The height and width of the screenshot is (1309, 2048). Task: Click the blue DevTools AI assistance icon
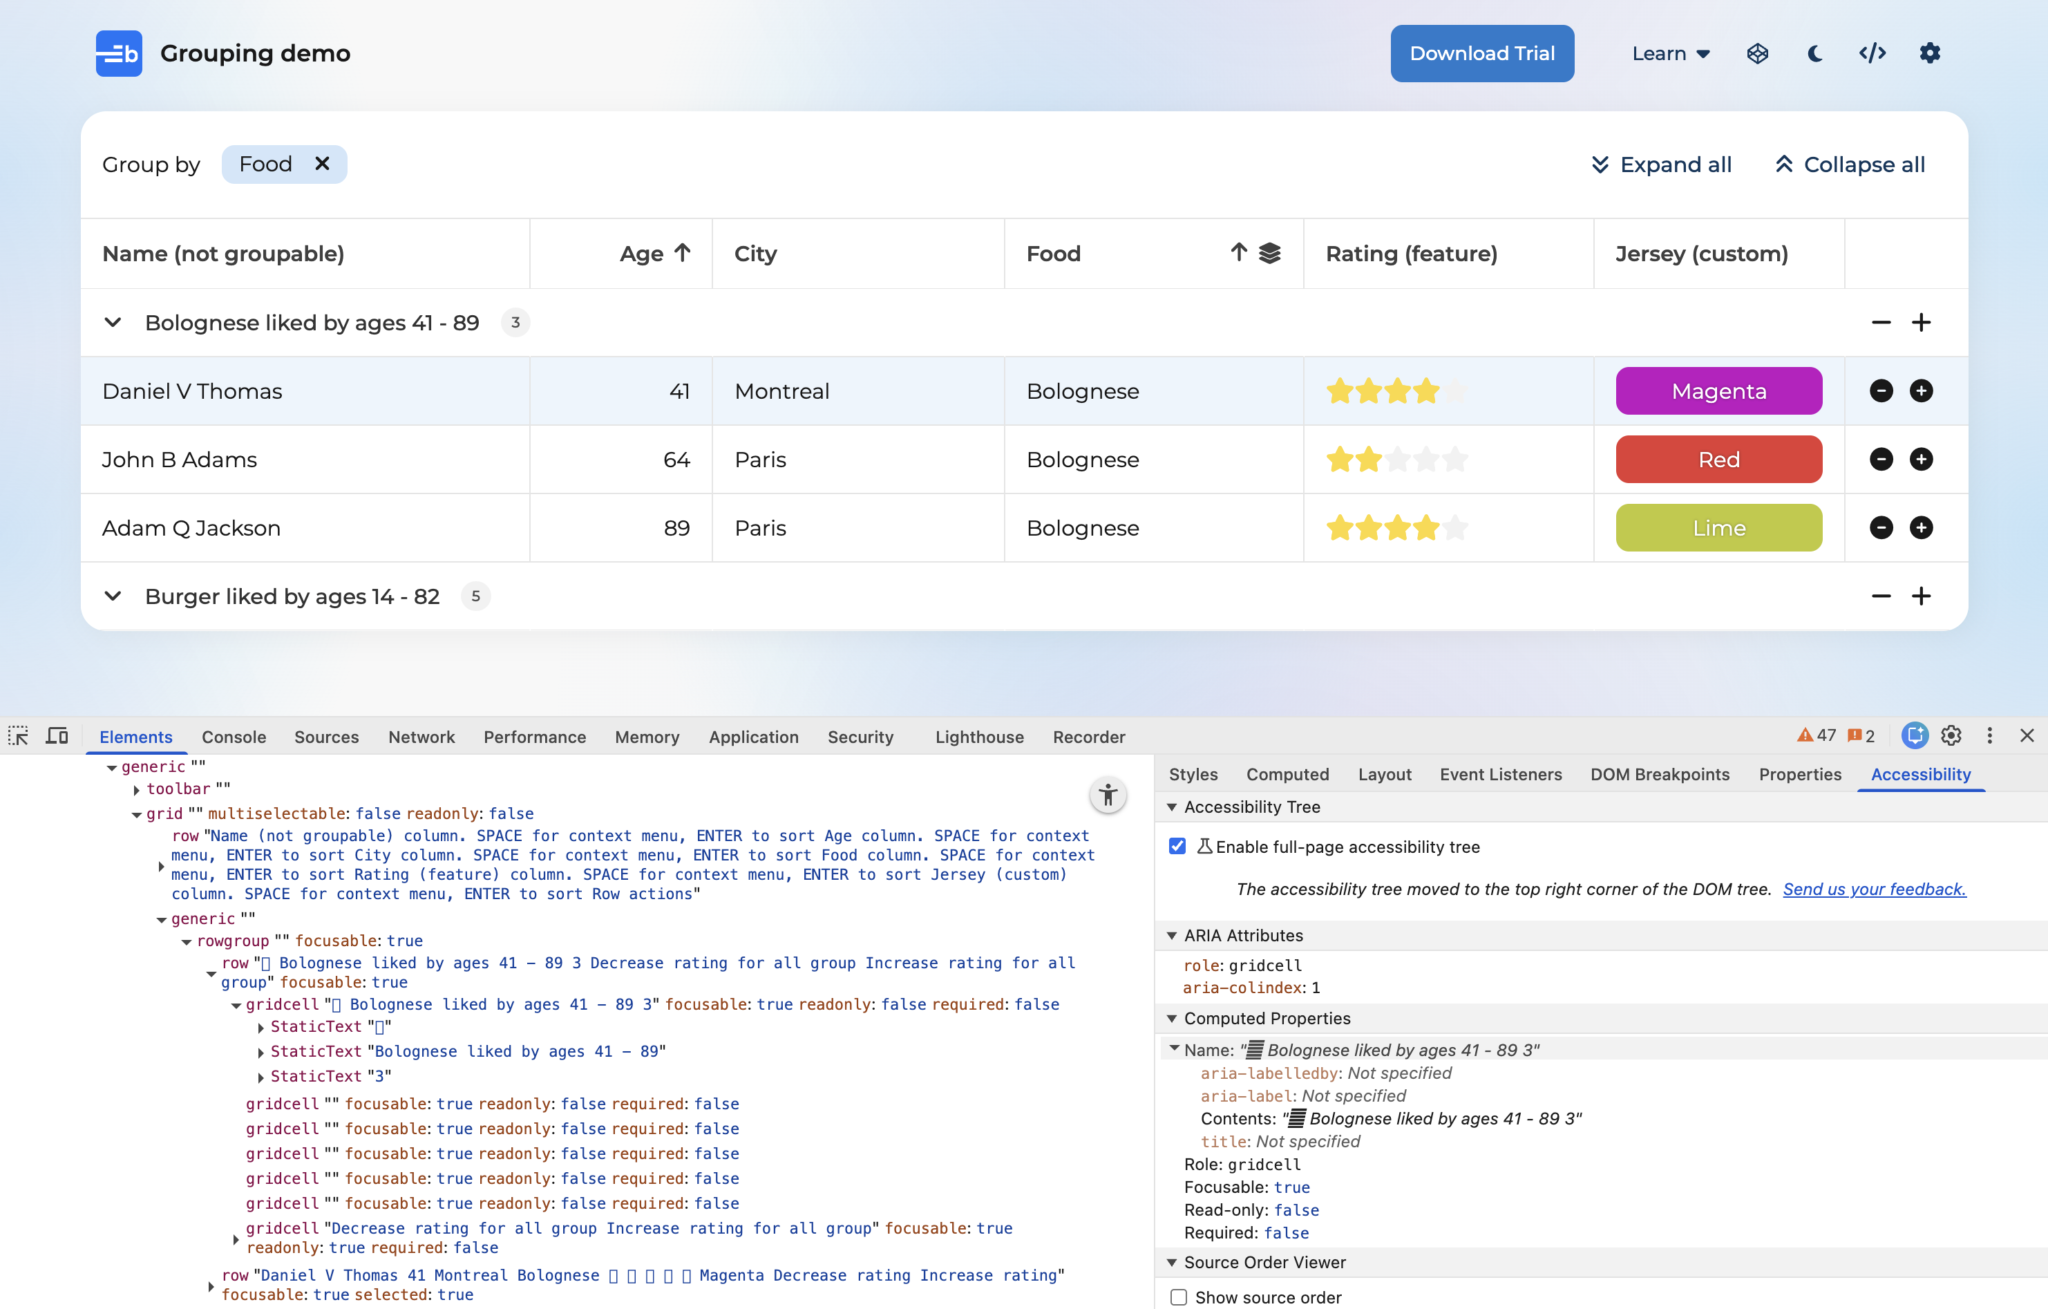tap(1914, 736)
